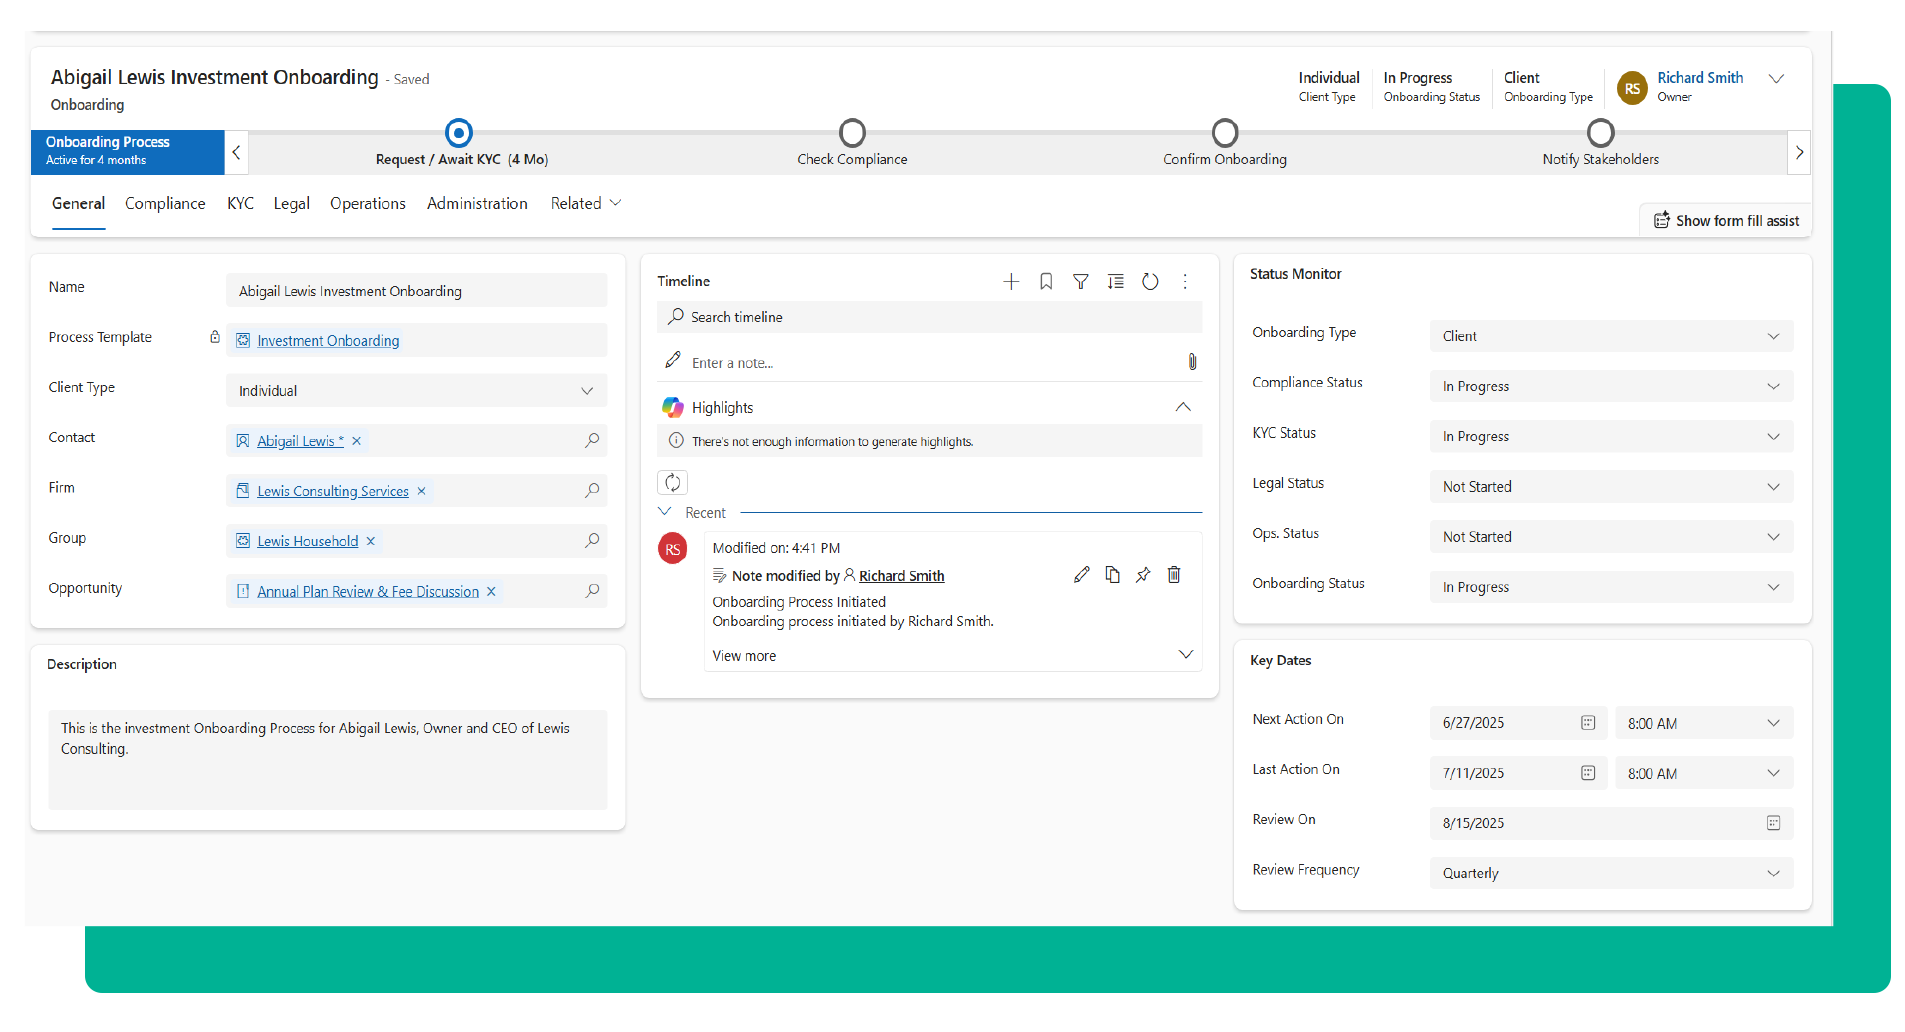Click Show form fill assist button
This screenshot has height=1032, width=1905.
tap(1726, 221)
